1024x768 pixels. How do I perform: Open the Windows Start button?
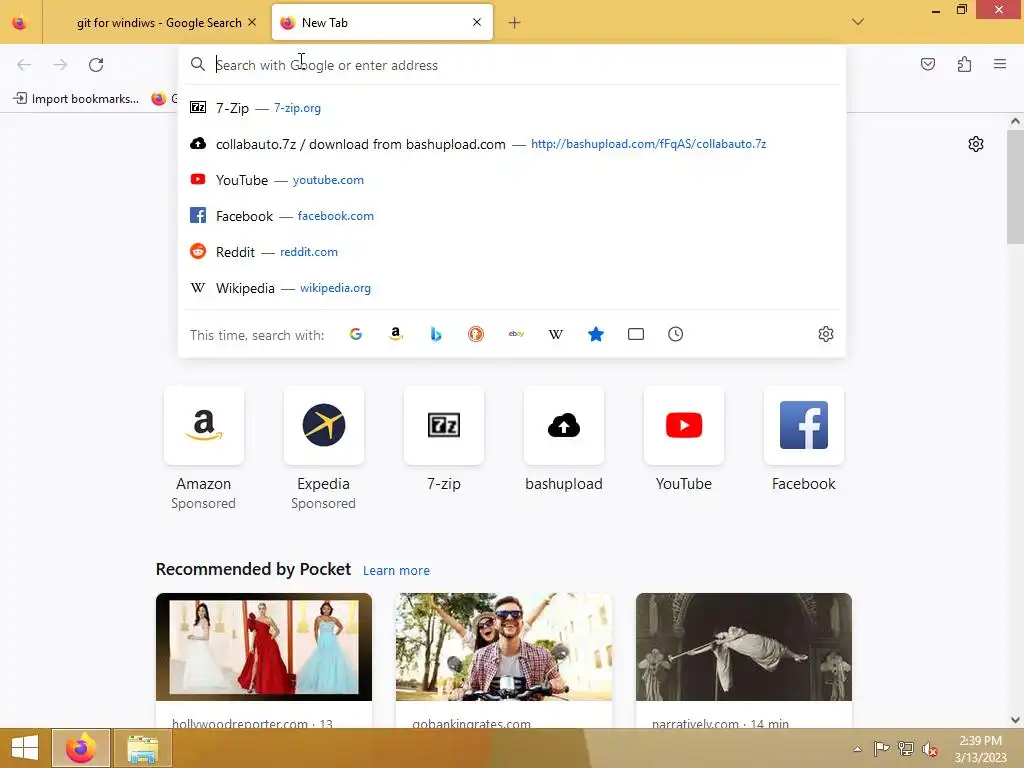(x=24, y=748)
